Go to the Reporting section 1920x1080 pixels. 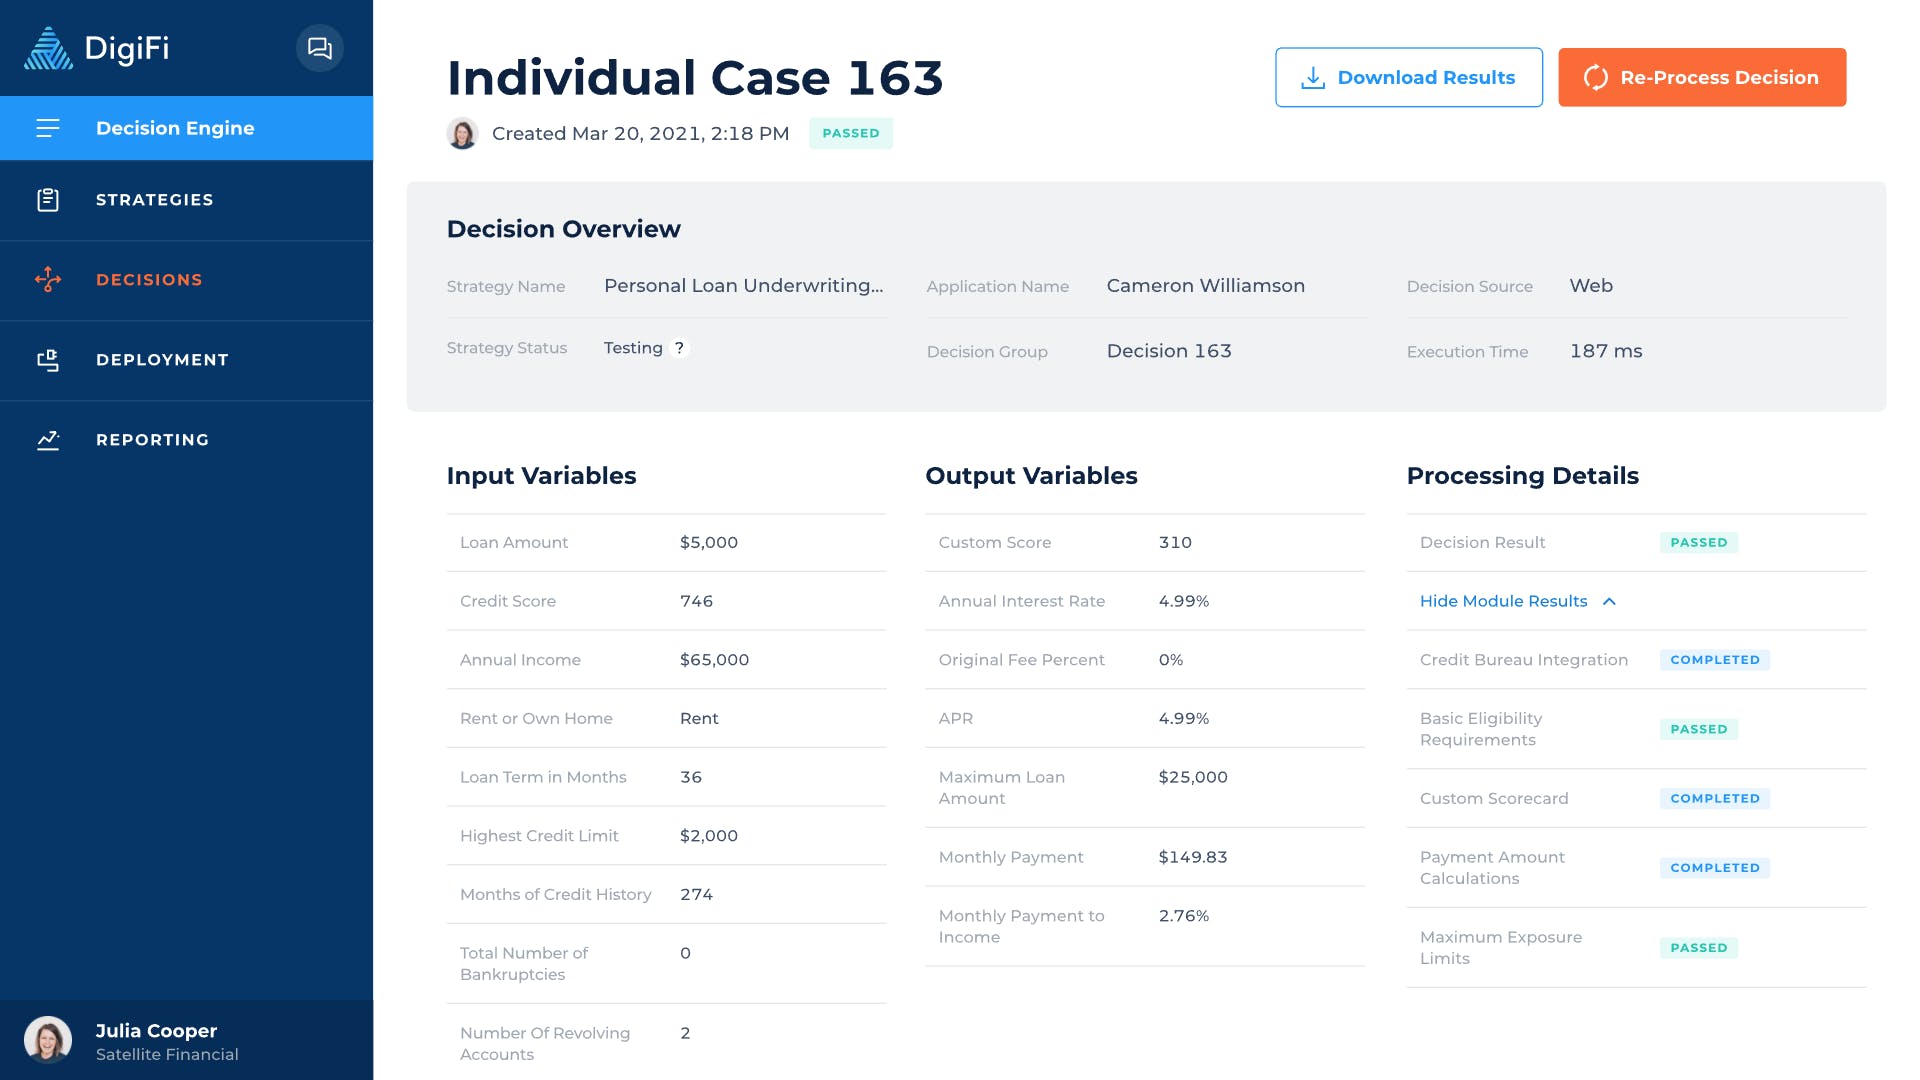coord(152,440)
